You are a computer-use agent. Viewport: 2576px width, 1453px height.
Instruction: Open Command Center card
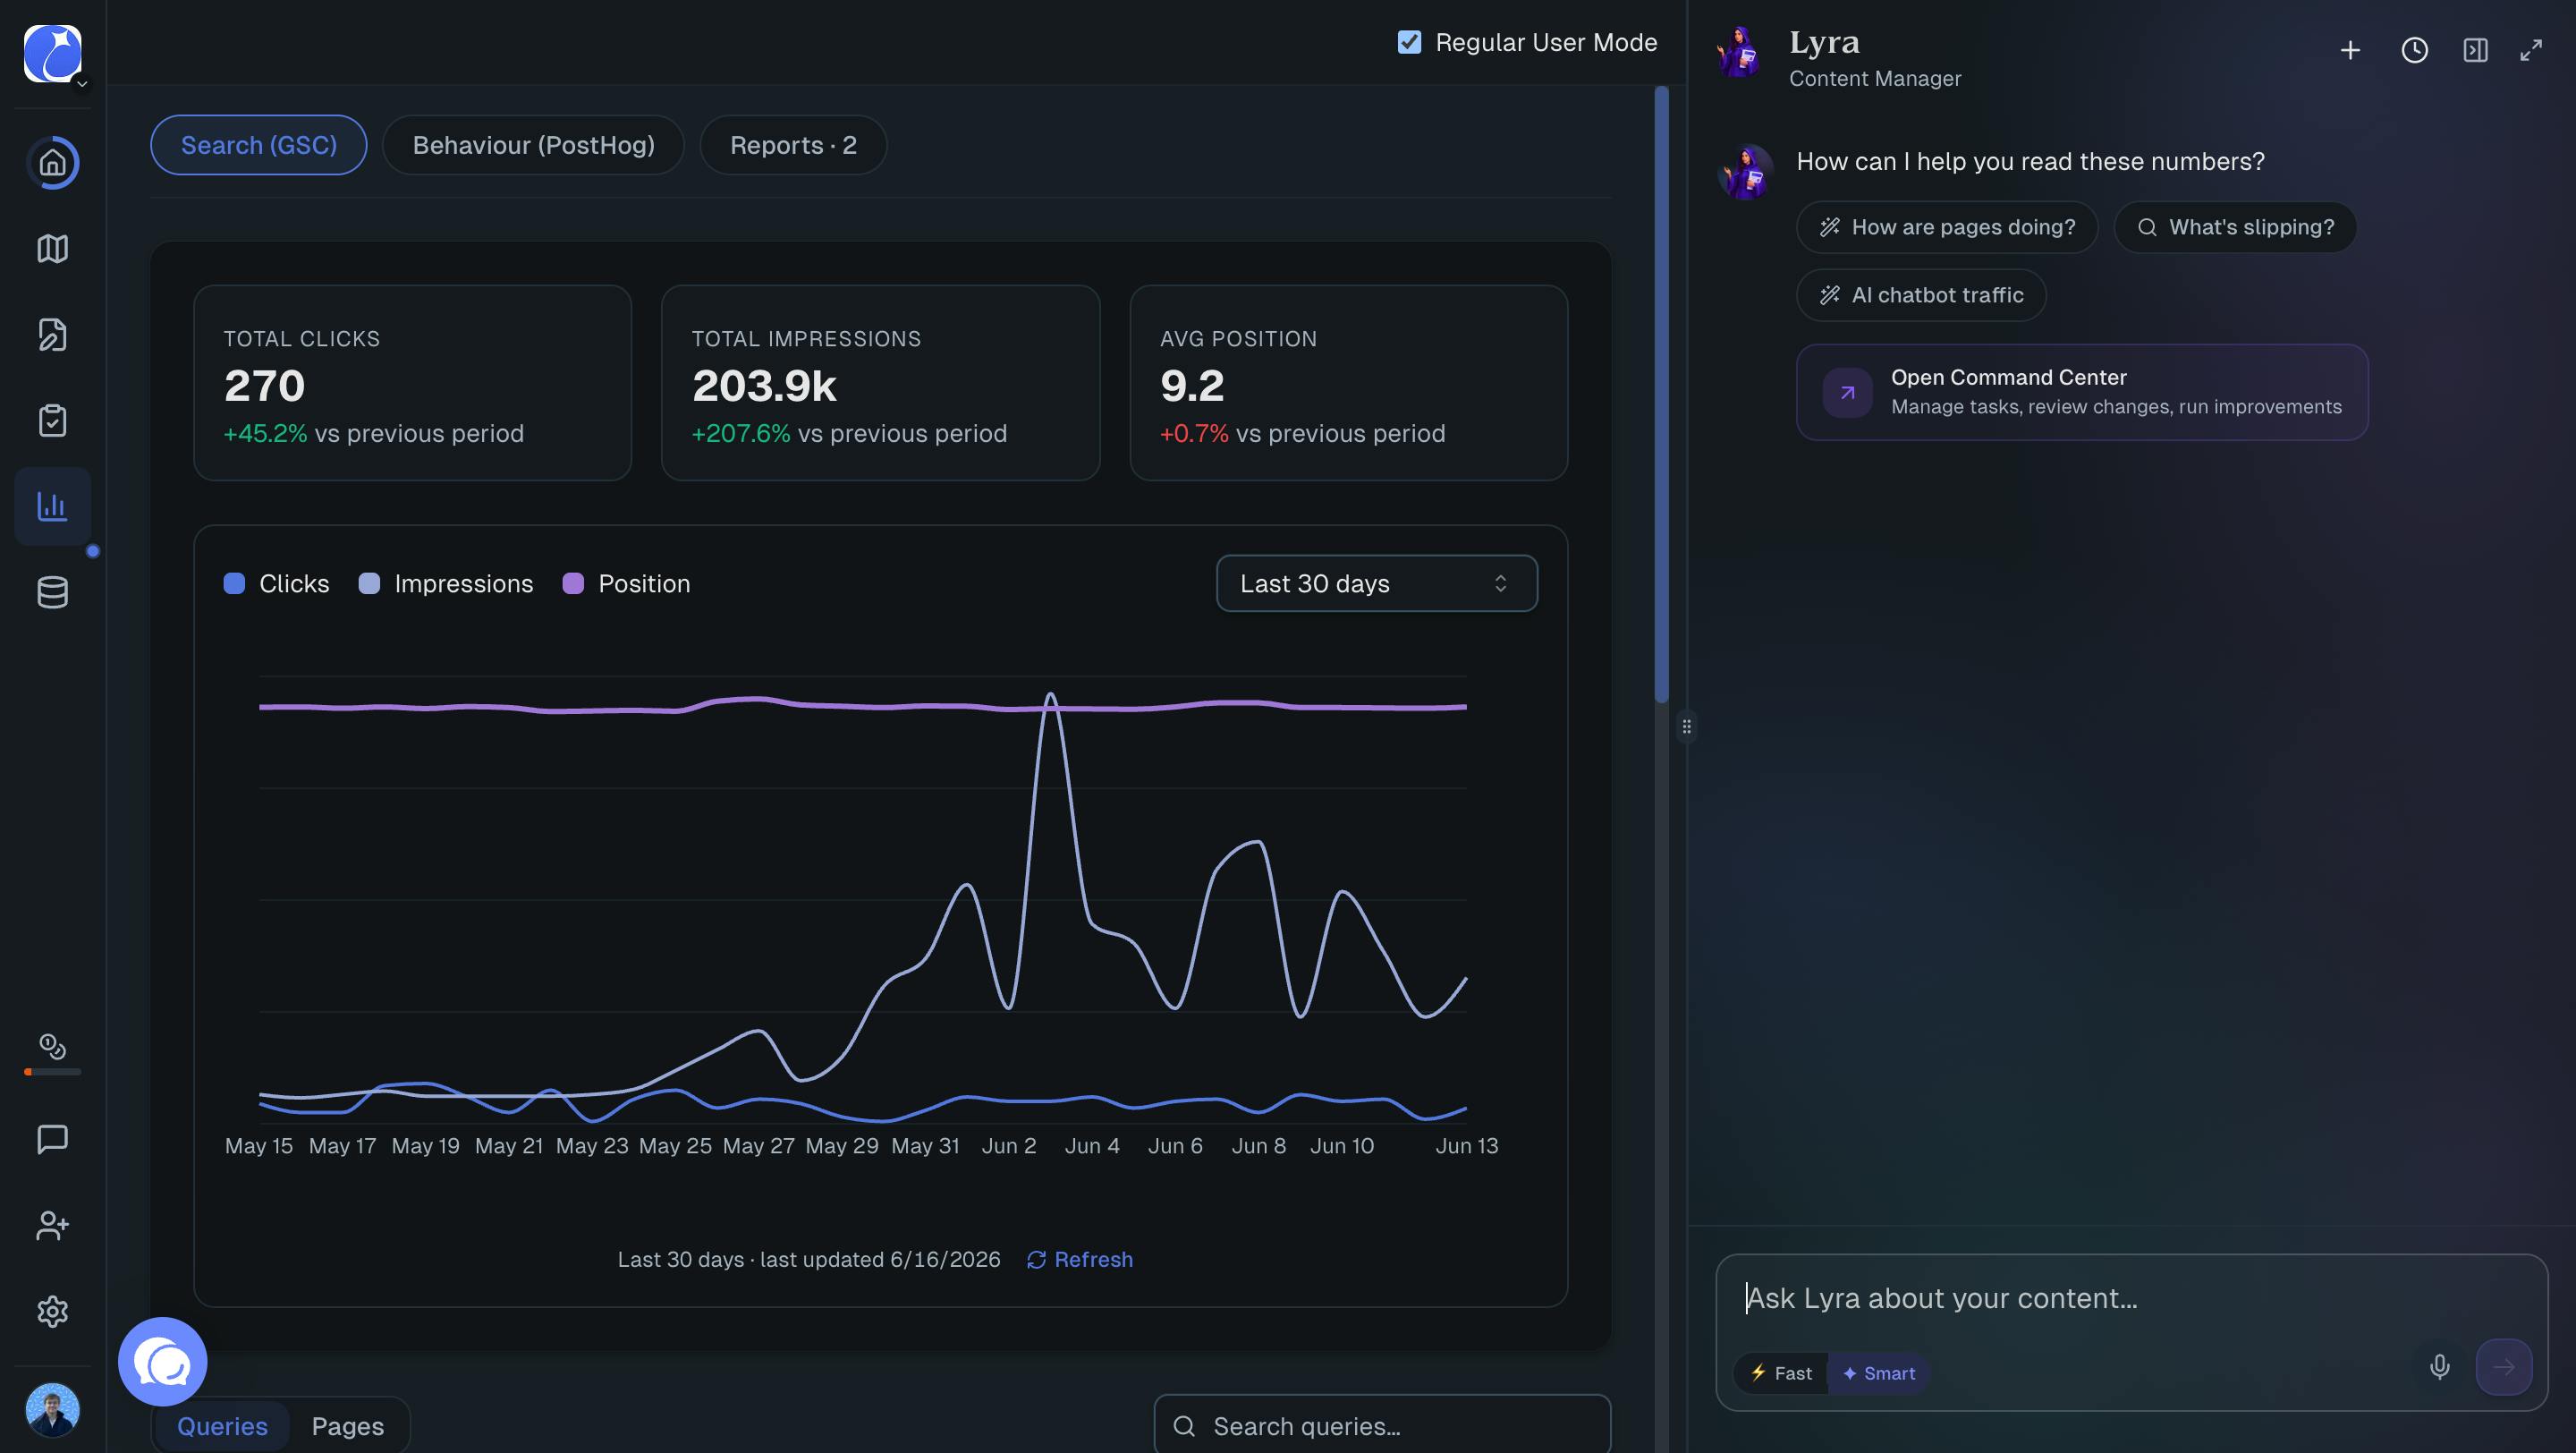click(2082, 392)
